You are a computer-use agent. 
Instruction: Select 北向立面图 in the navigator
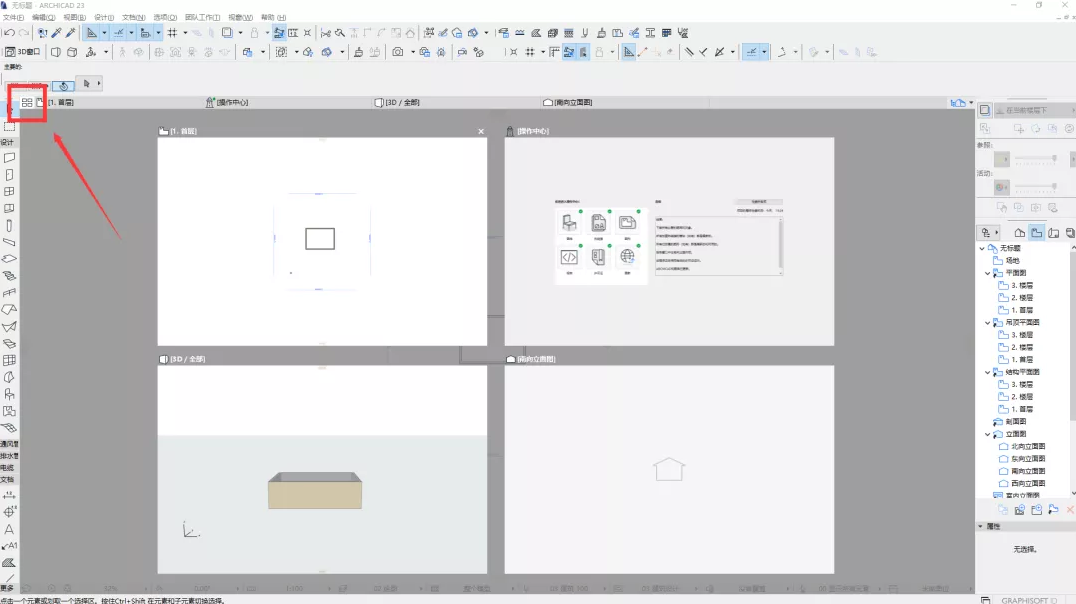tap(1027, 446)
